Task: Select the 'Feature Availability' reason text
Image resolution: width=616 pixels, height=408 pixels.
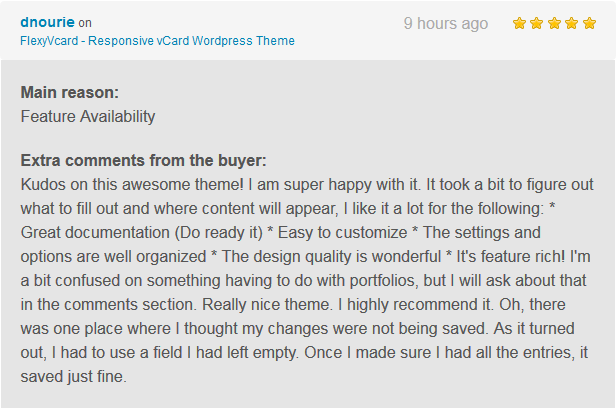Action: tap(88, 117)
